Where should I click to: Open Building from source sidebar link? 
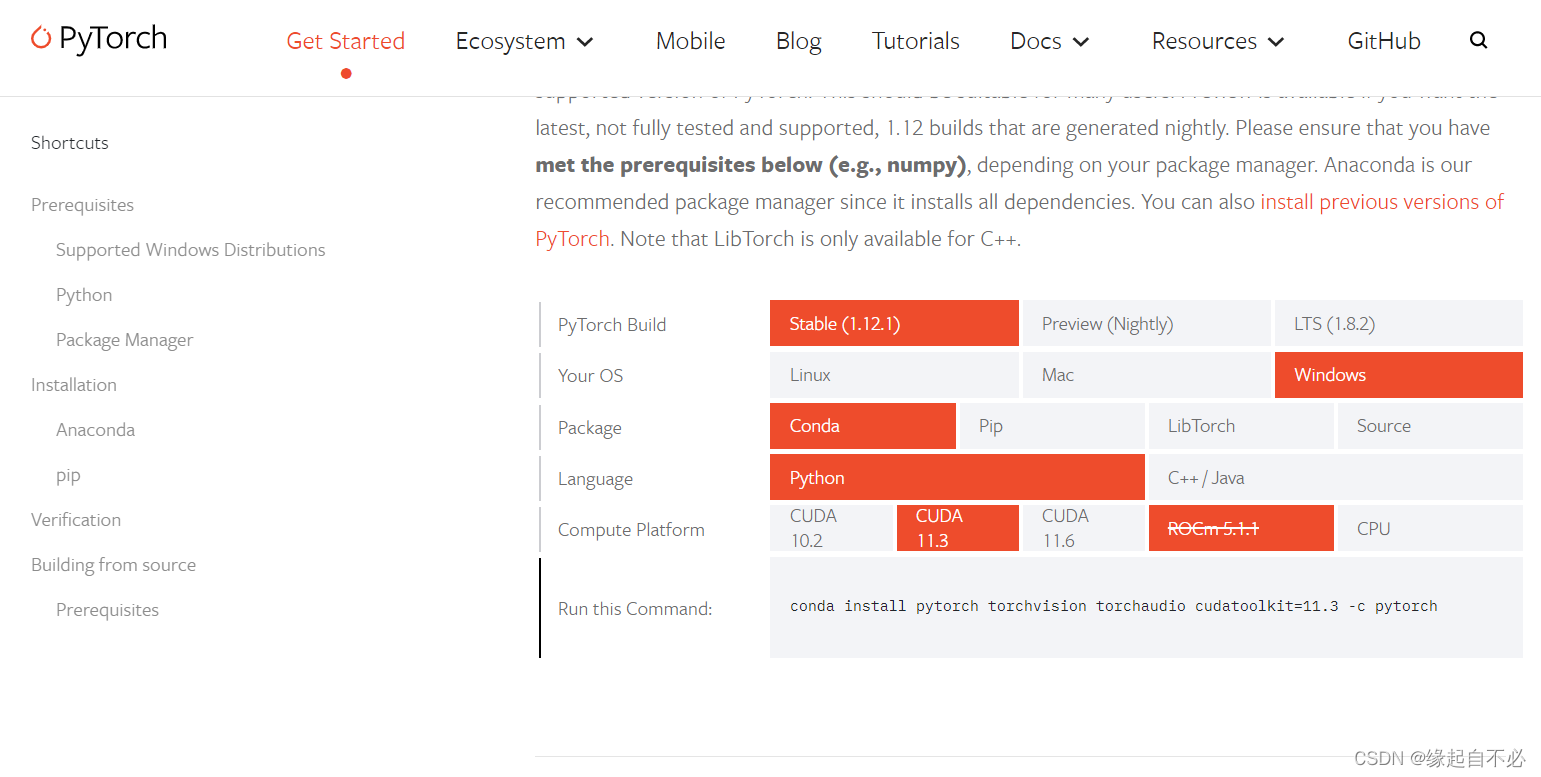[x=113, y=565]
